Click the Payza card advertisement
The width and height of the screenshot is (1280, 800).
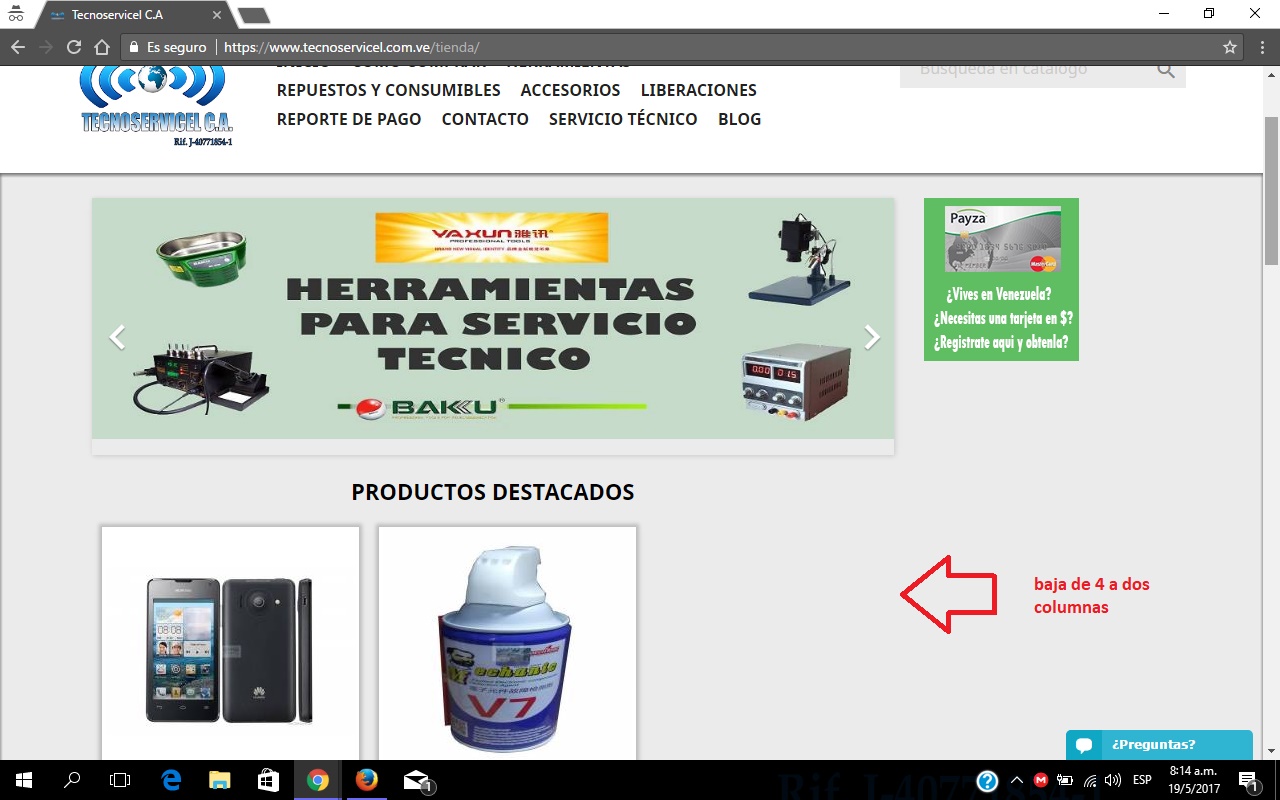pos(1001,279)
